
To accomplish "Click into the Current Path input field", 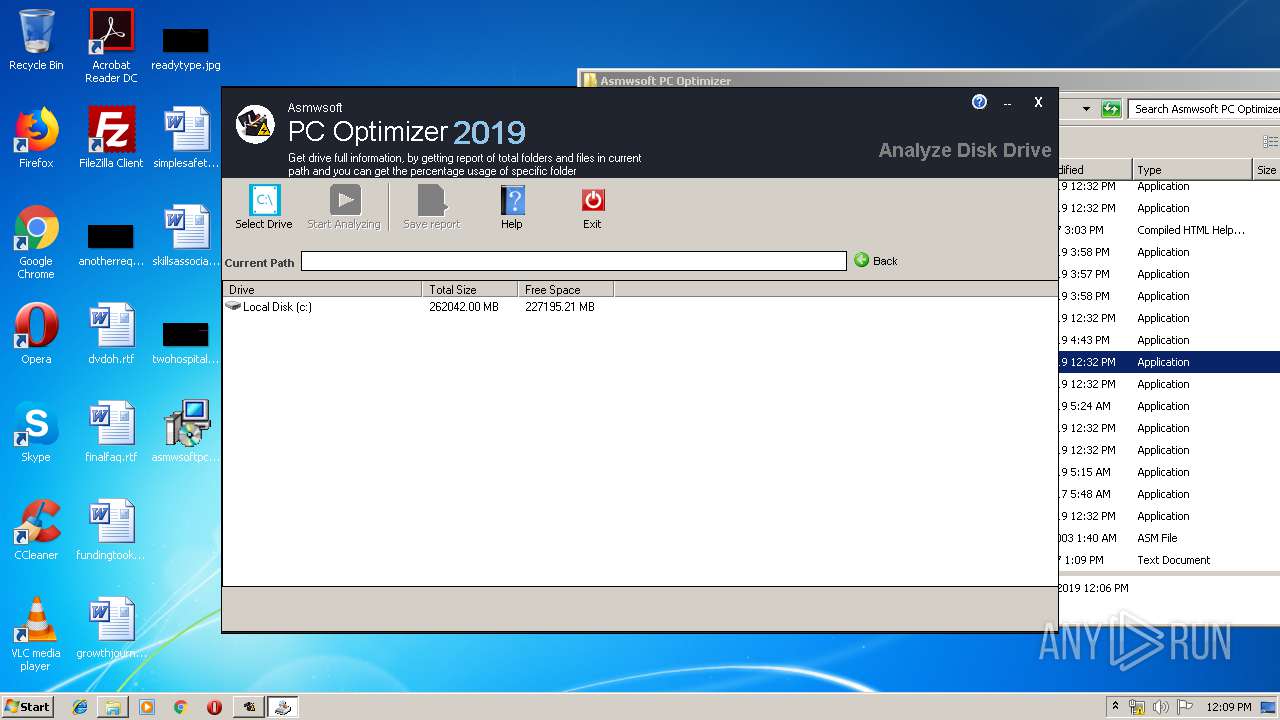I will tap(574, 261).
